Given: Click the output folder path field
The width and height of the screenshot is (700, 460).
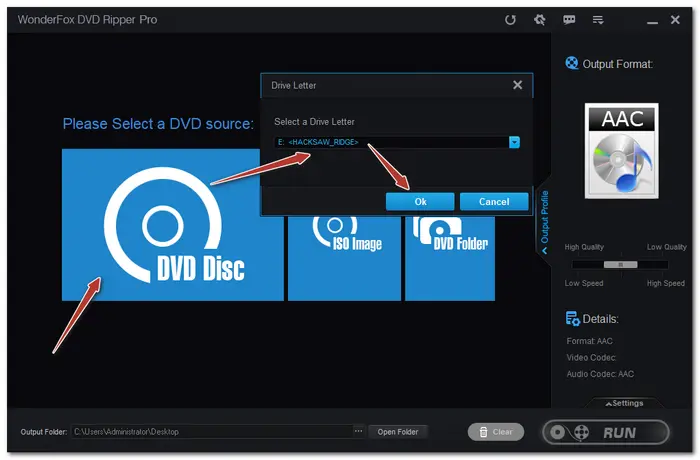Looking at the screenshot, I should pos(212,432).
